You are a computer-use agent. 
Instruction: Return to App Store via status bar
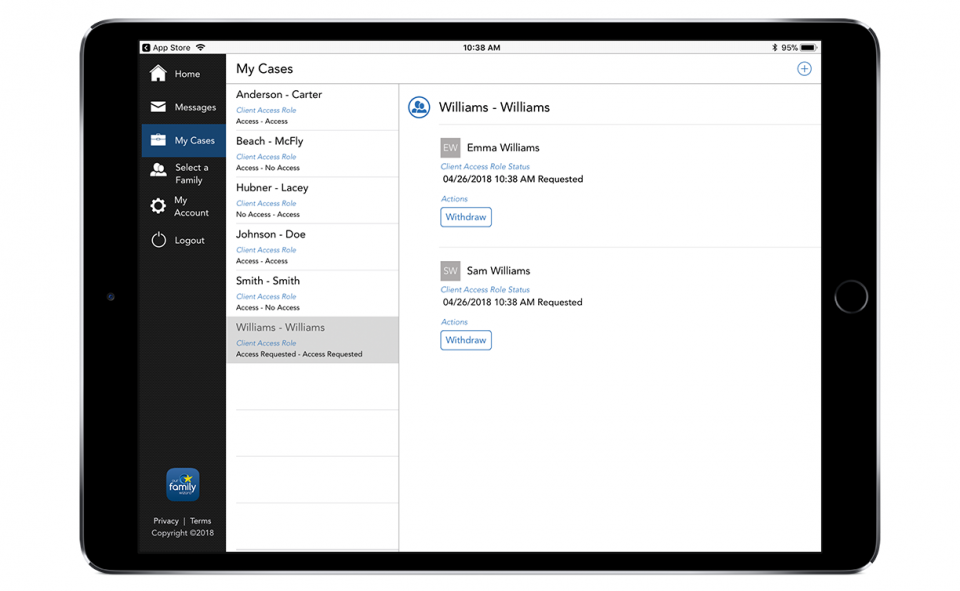click(x=166, y=47)
